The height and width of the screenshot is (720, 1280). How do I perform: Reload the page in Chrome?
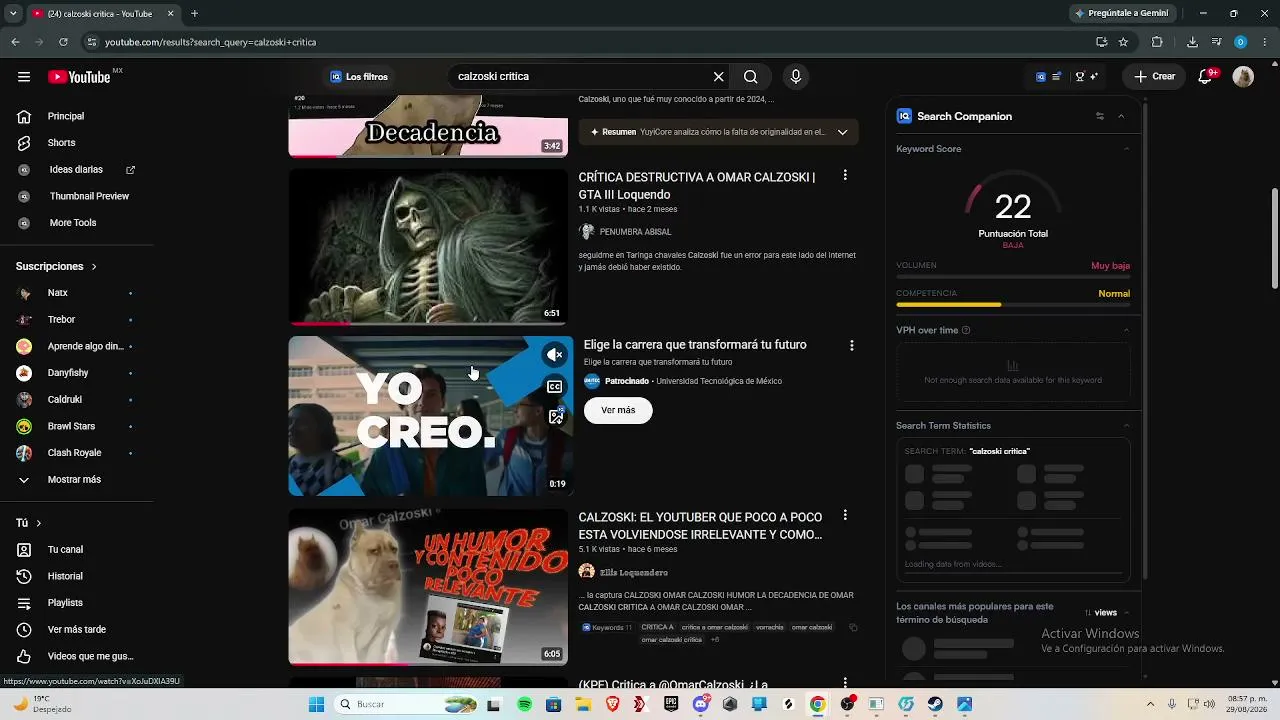[x=63, y=42]
